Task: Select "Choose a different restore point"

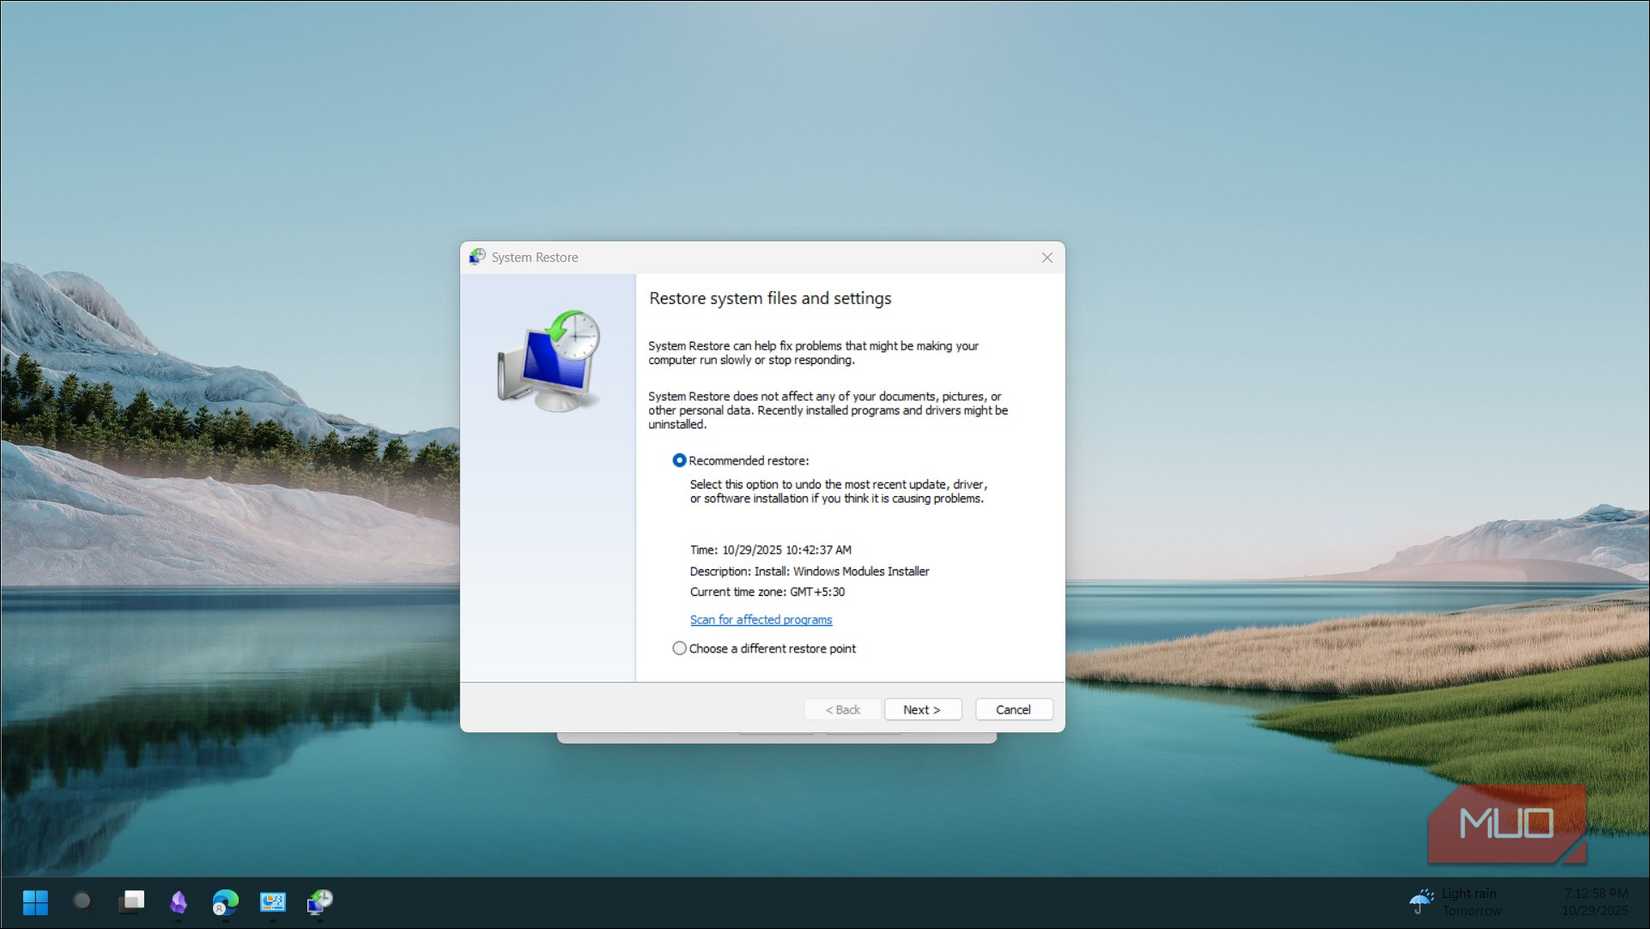Action: pos(680,648)
